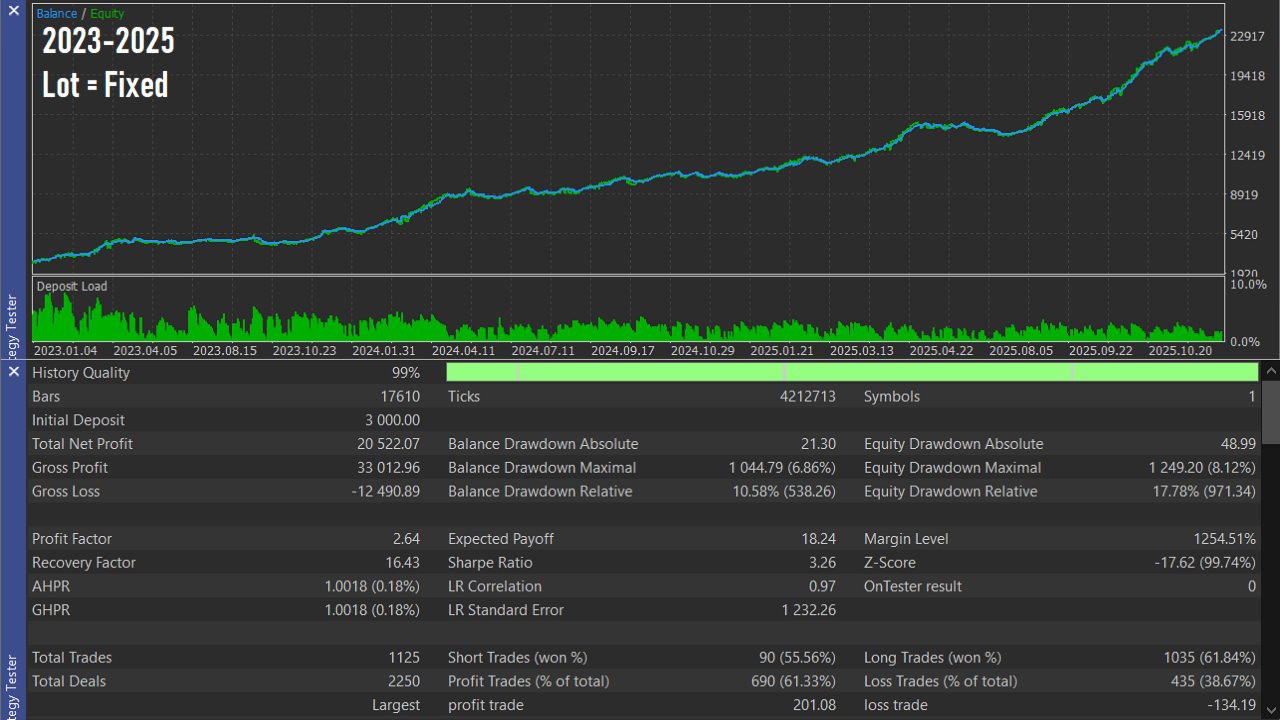
Task: Click the Bars value 17610
Action: tap(399, 397)
